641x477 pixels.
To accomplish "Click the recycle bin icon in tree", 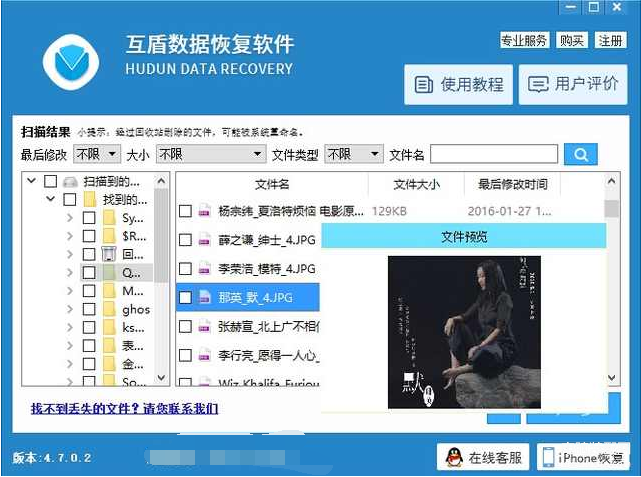I will click(109, 254).
